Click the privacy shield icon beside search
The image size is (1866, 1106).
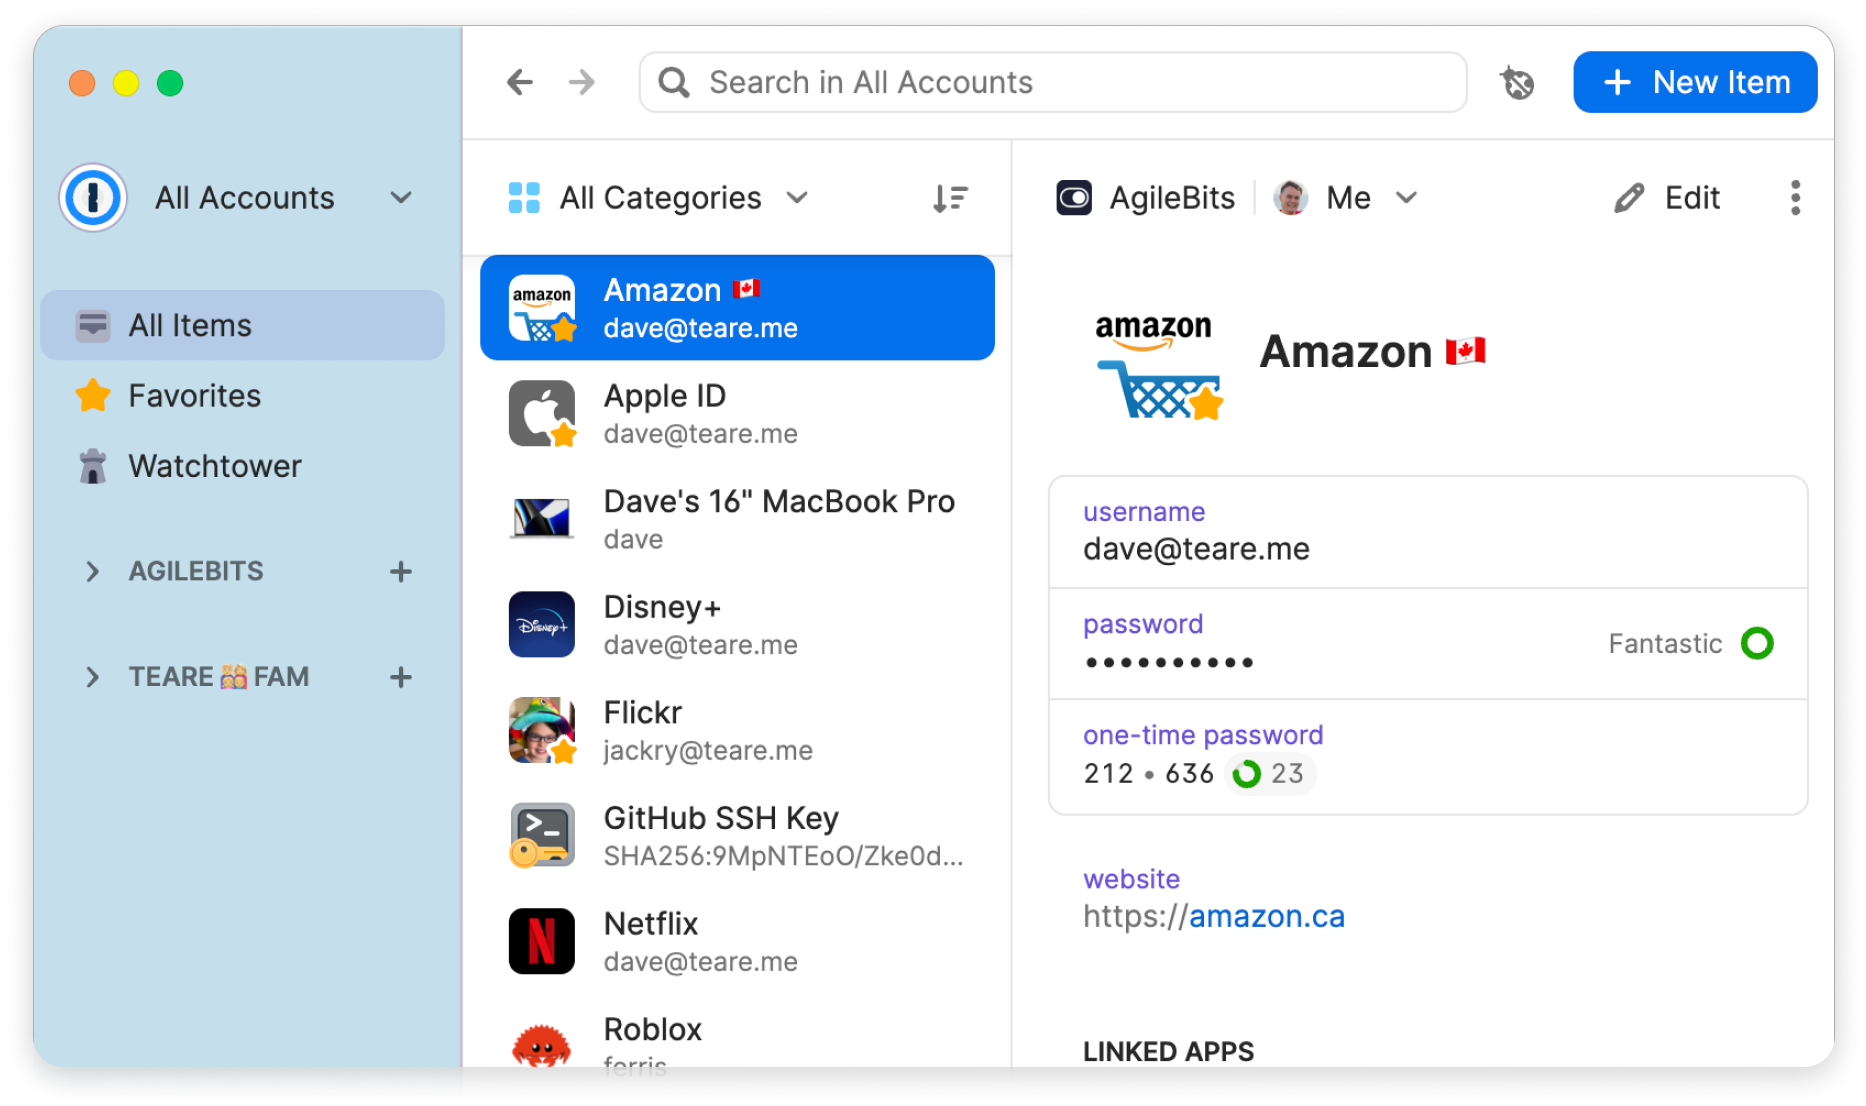pos(1517,83)
